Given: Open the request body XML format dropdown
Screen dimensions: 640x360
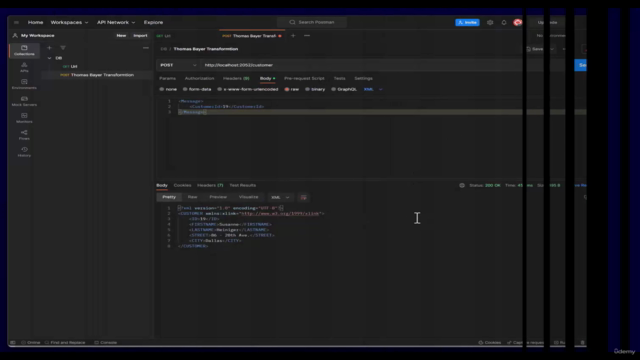Looking at the screenshot, I should 373,89.
